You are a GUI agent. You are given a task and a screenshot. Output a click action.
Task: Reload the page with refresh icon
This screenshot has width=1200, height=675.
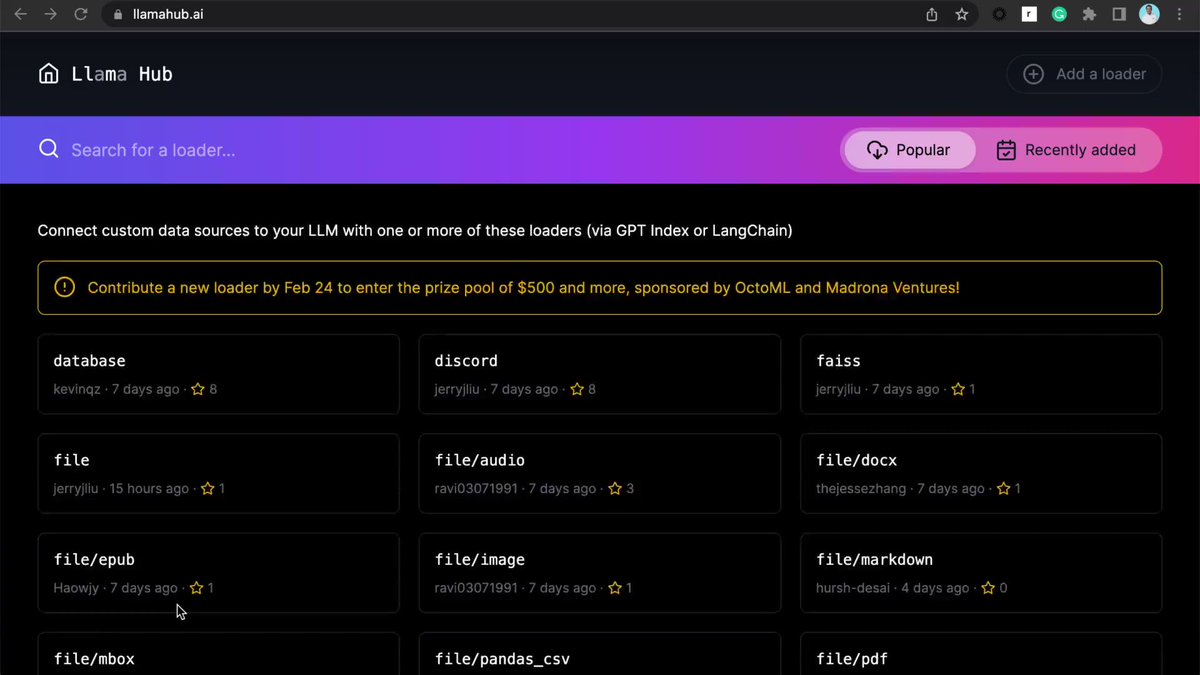[x=81, y=15]
